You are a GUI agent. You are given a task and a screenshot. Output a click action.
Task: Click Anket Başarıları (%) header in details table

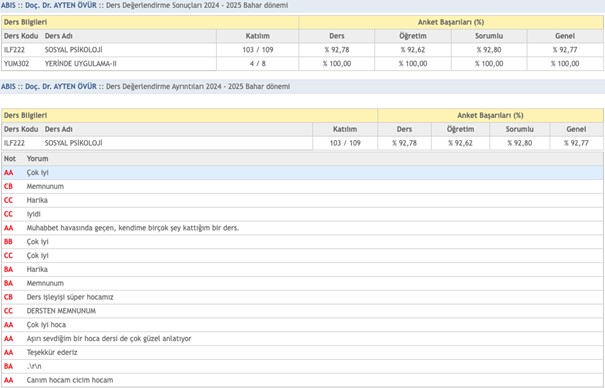[x=490, y=115]
